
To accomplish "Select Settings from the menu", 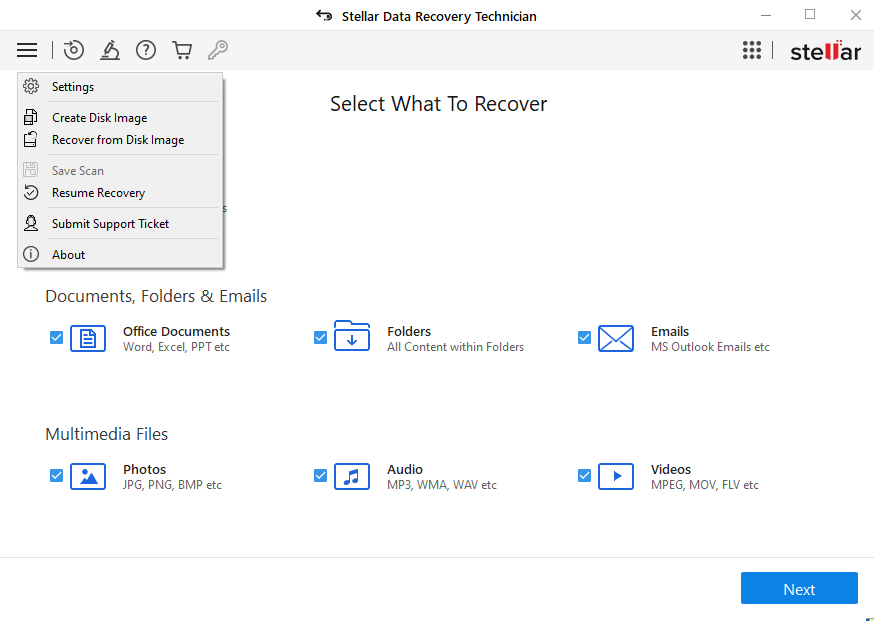I will click(73, 87).
